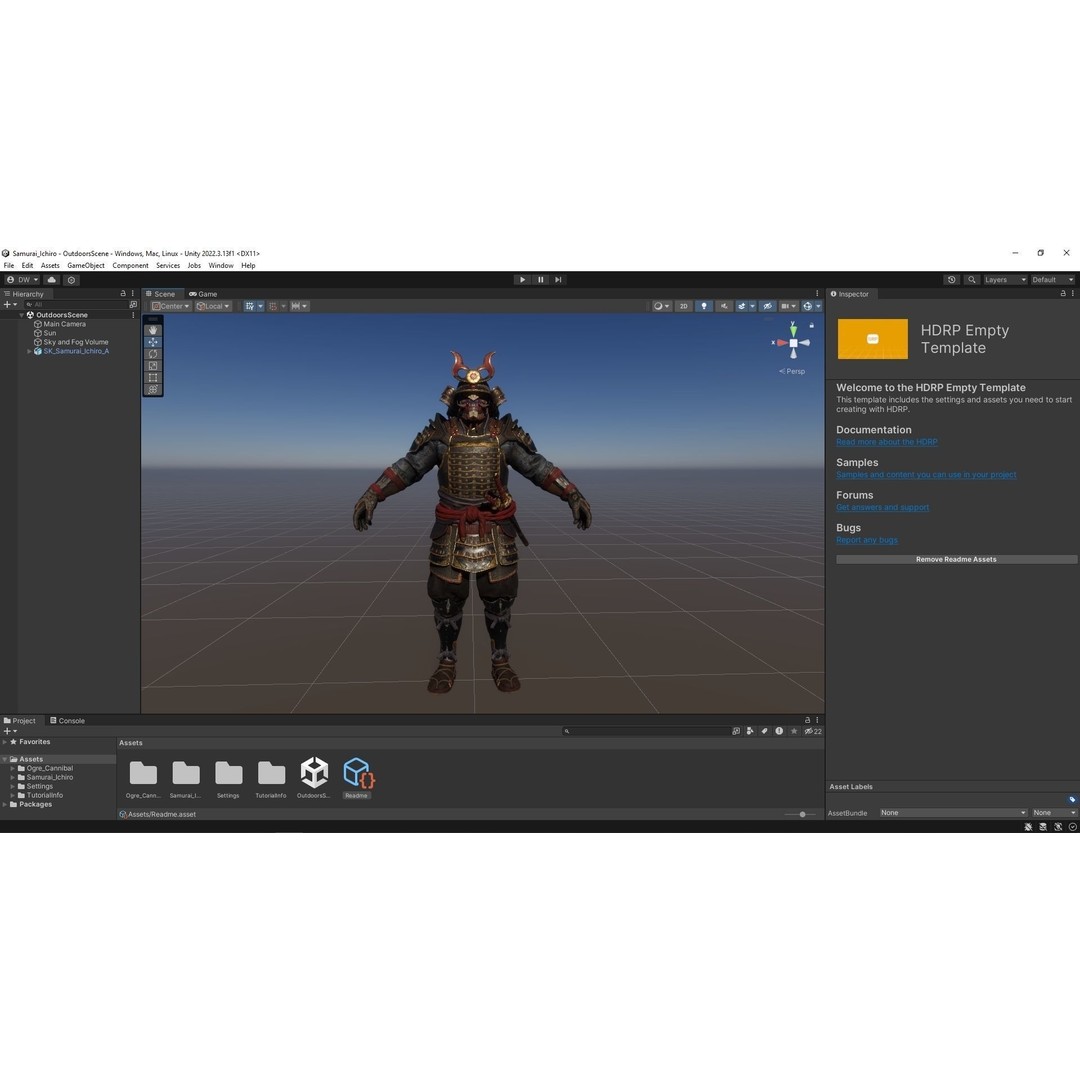
Task: Toggle hidden packages visibility (22)
Action: coord(813,731)
